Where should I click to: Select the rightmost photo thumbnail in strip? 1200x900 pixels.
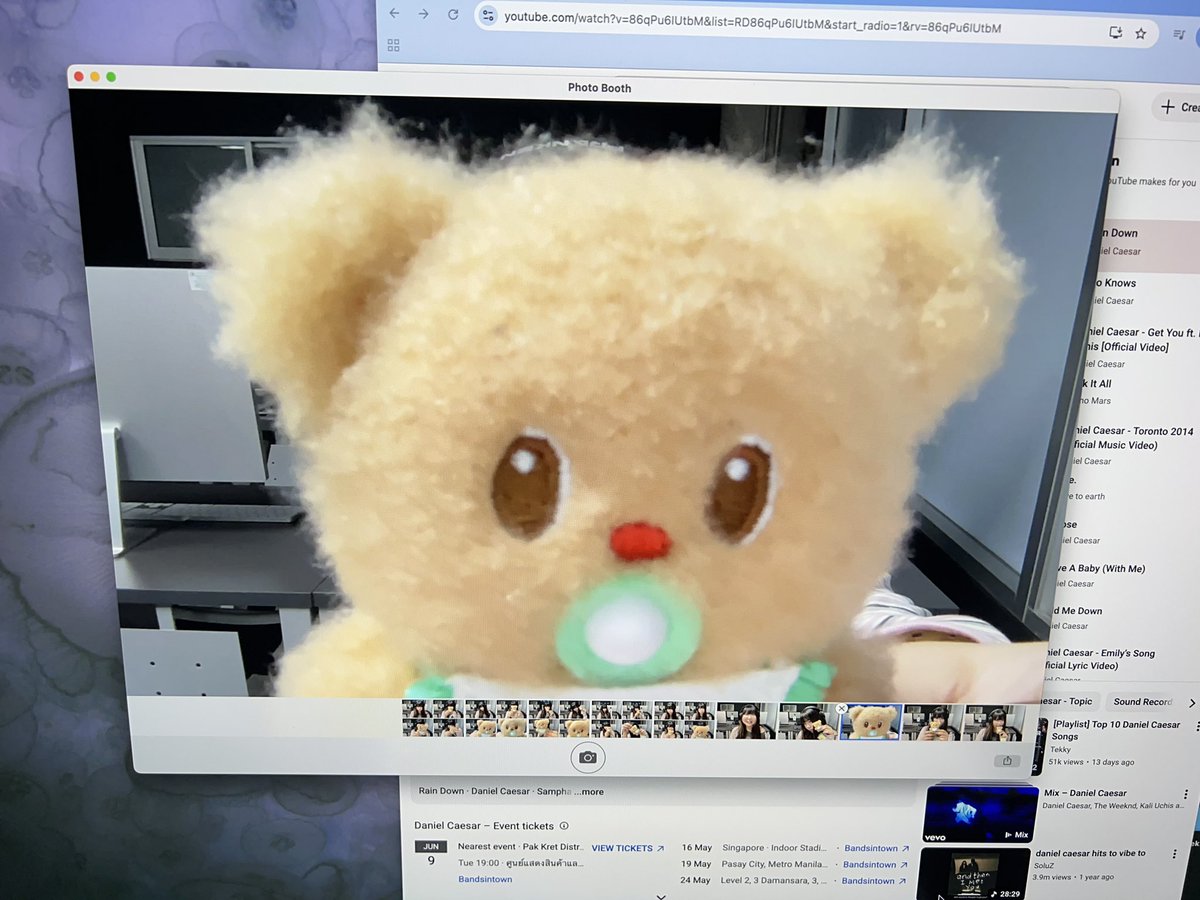tap(995, 723)
